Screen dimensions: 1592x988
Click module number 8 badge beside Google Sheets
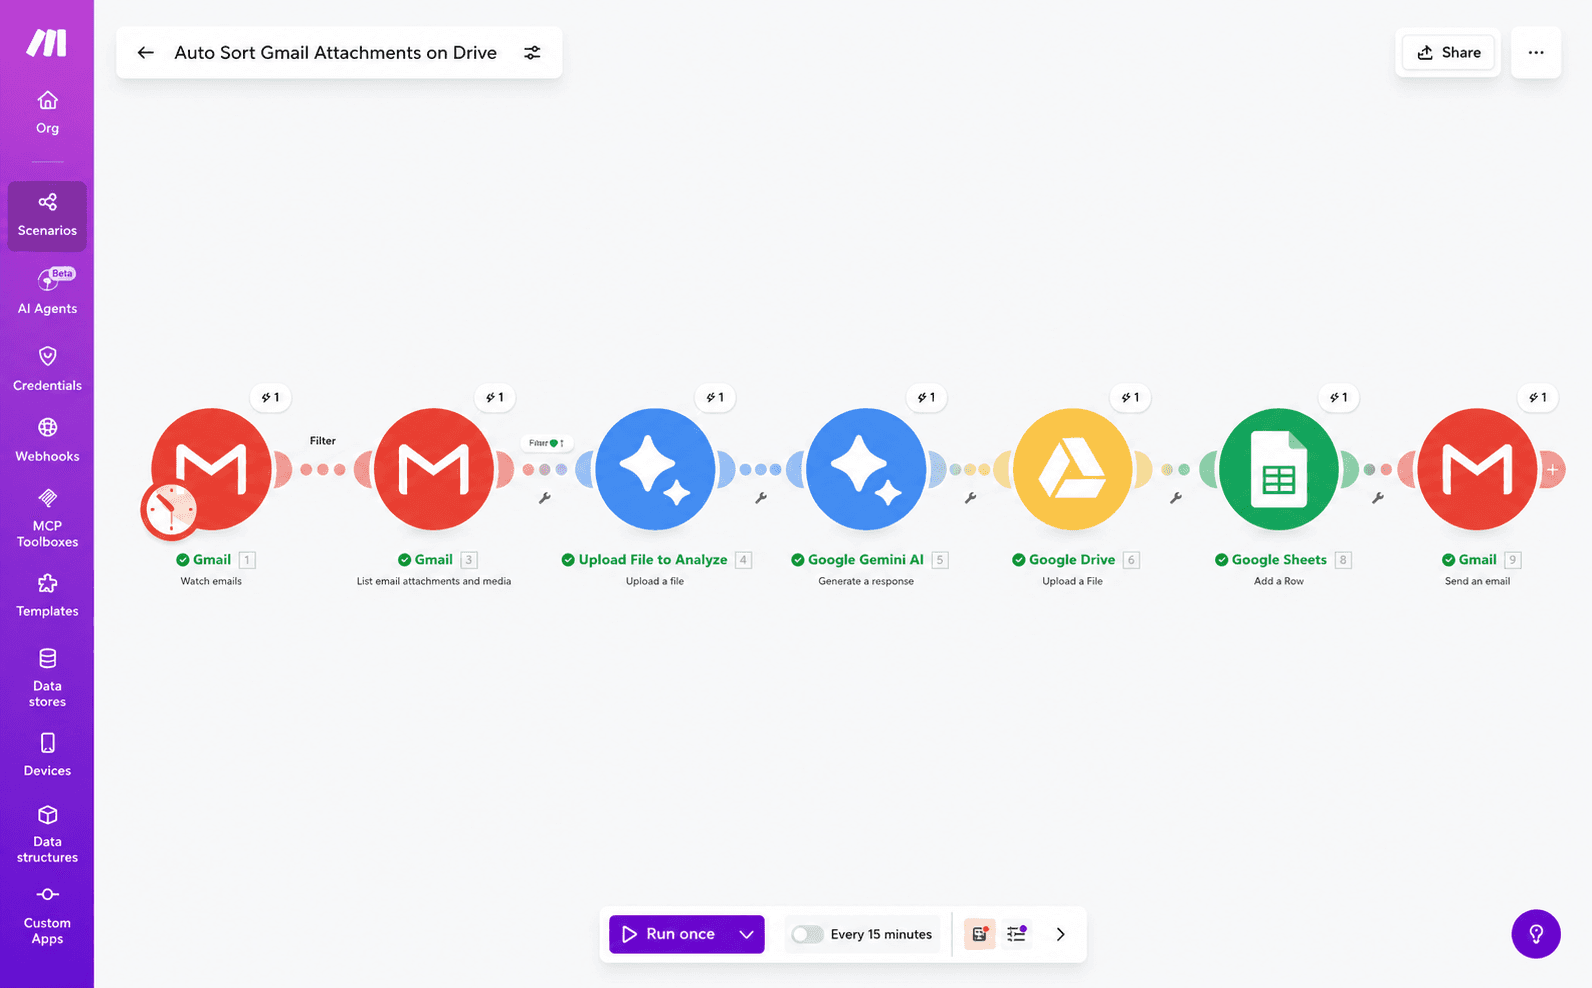coord(1343,560)
